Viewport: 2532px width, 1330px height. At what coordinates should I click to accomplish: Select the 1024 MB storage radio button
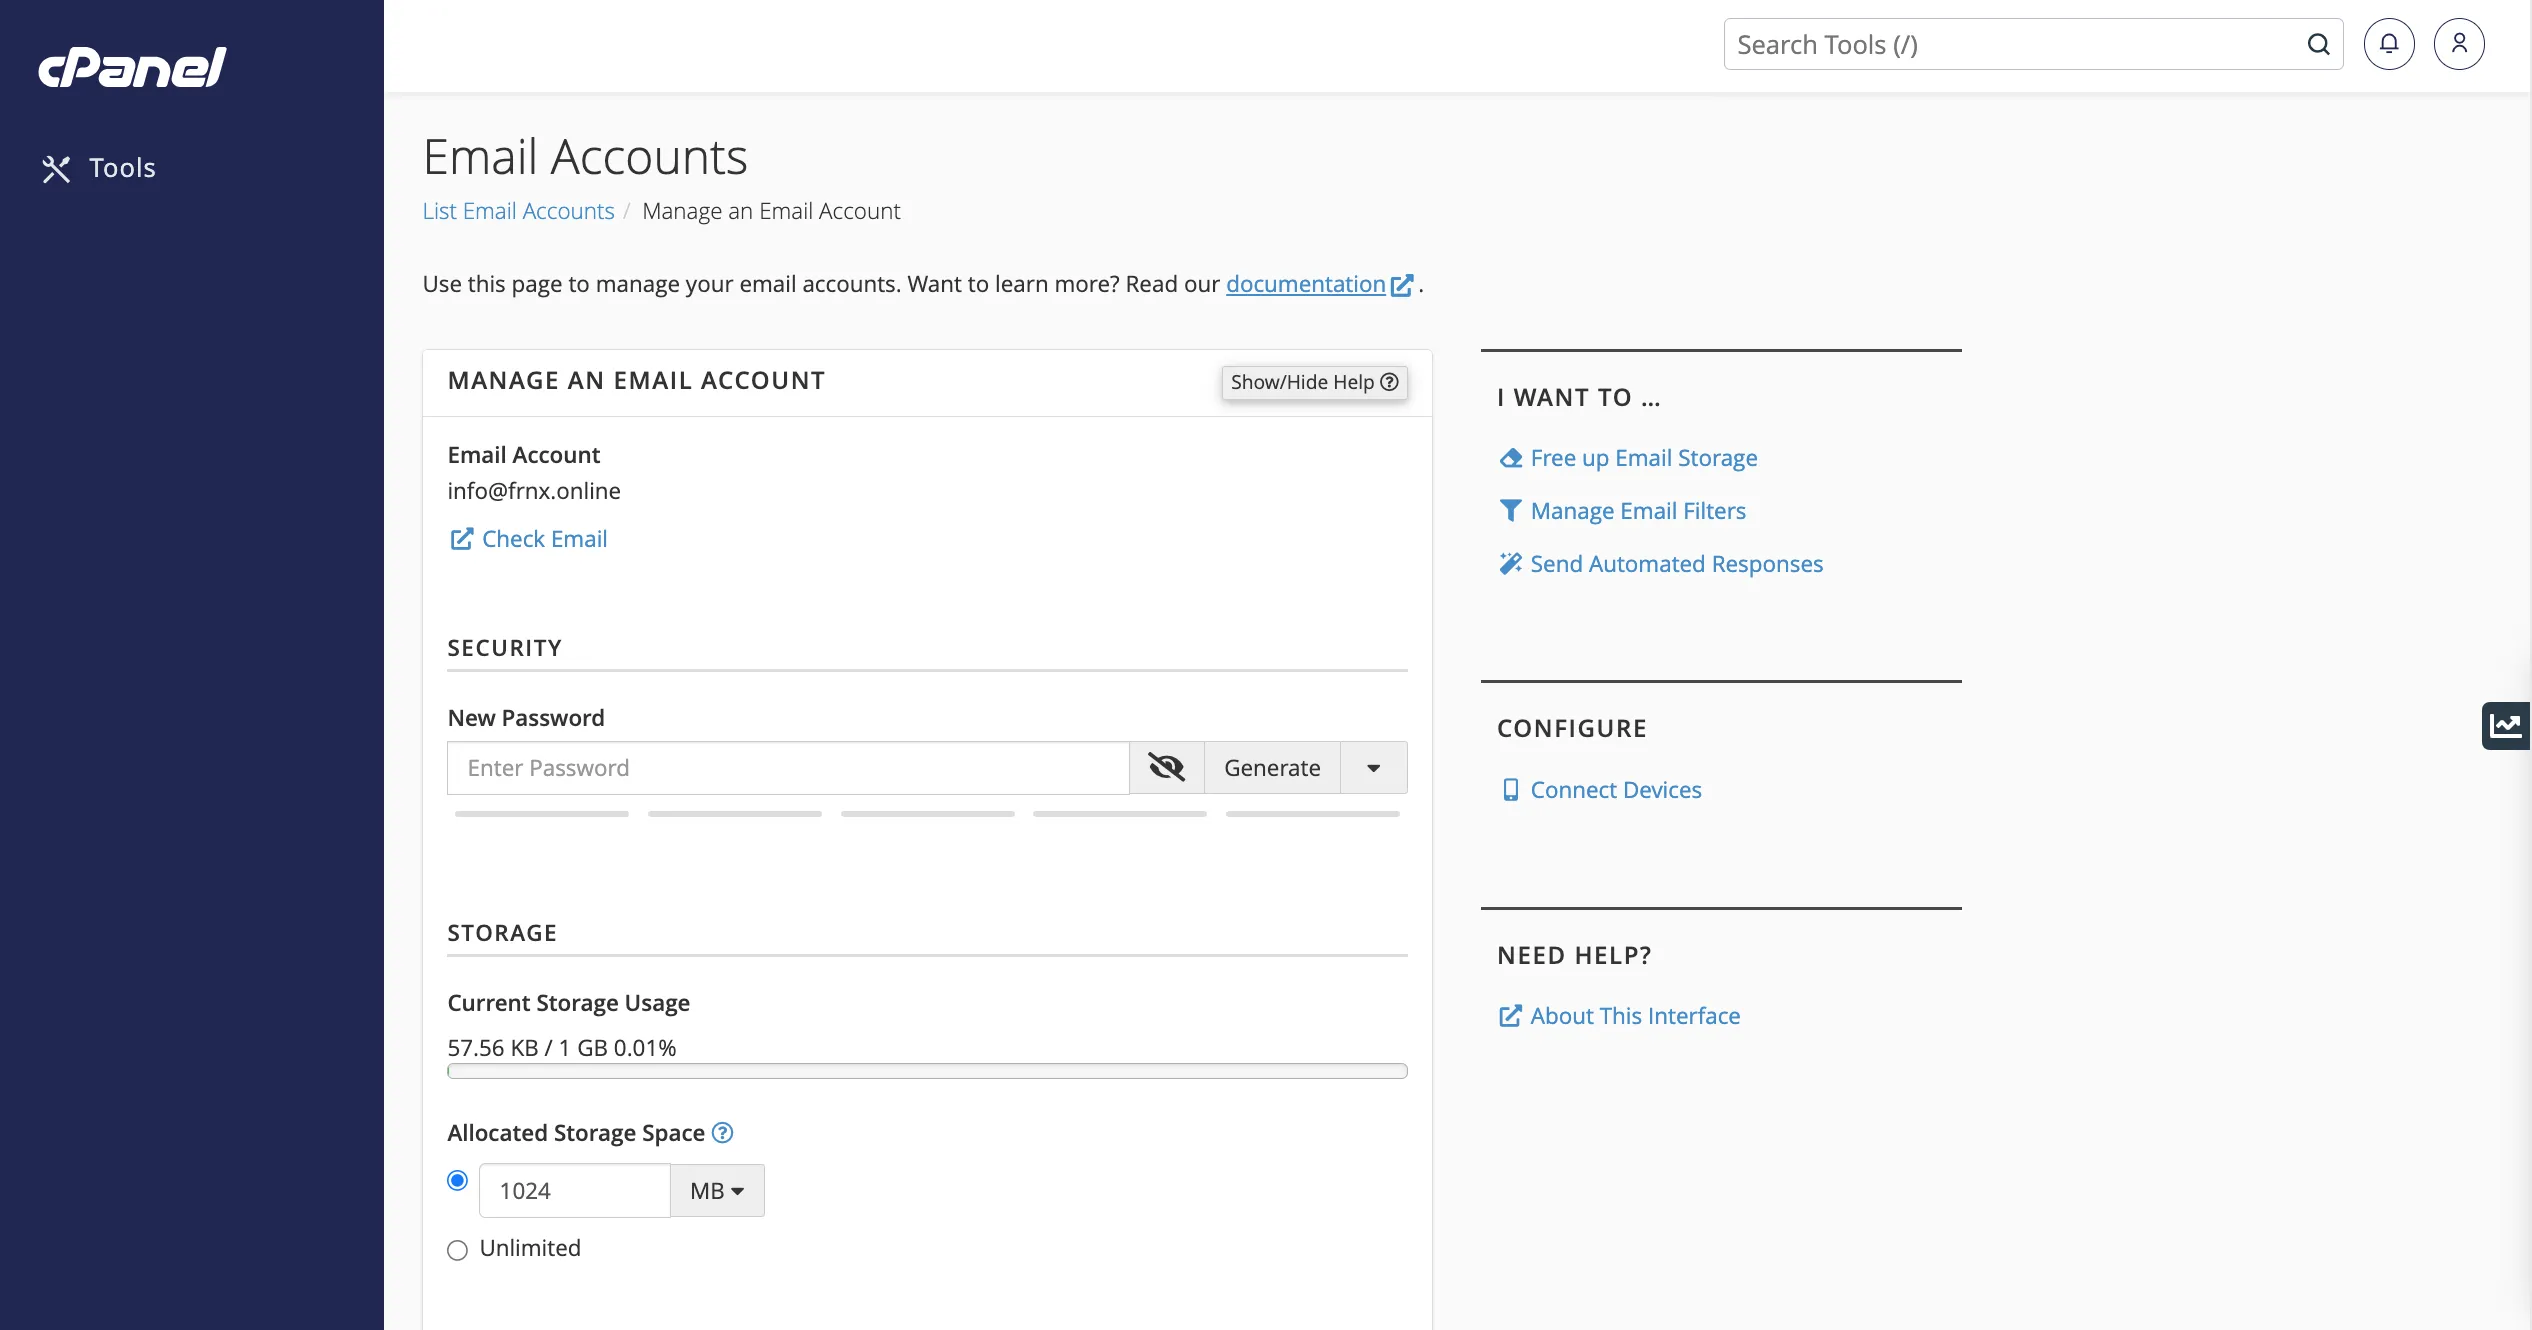click(x=457, y=1180)
